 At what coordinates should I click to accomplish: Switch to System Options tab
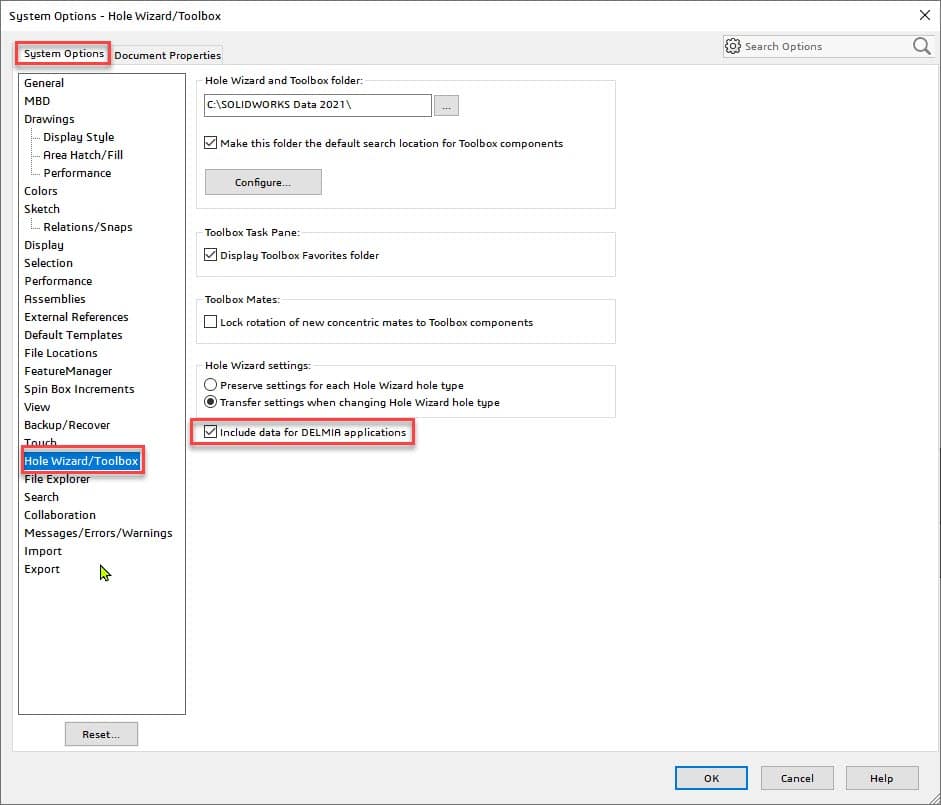click(x=64, y=54)
